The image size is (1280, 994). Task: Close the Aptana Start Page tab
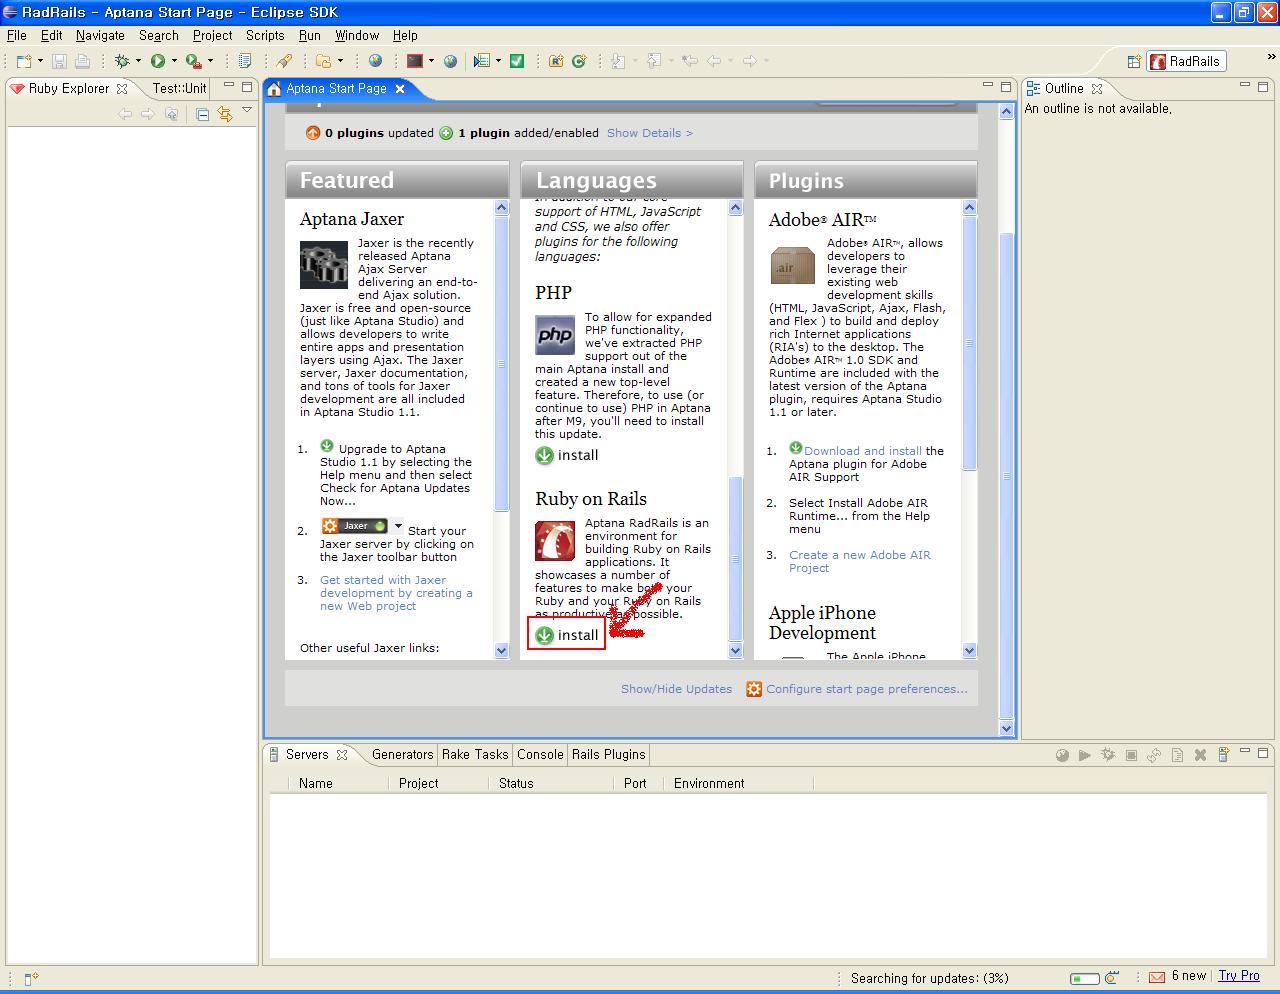(x=400, y=89)
